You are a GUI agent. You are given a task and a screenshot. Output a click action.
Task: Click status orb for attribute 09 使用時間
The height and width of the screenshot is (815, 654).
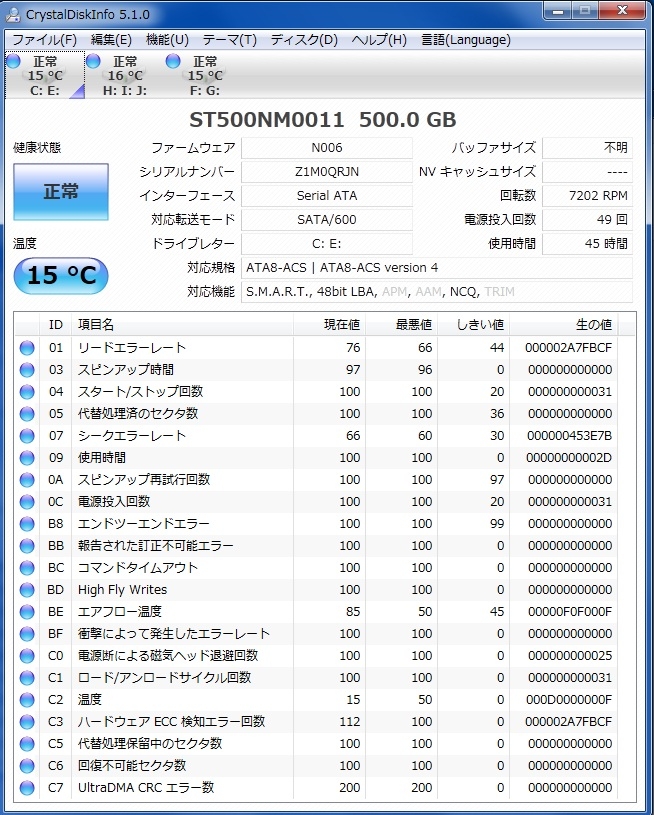27,458
